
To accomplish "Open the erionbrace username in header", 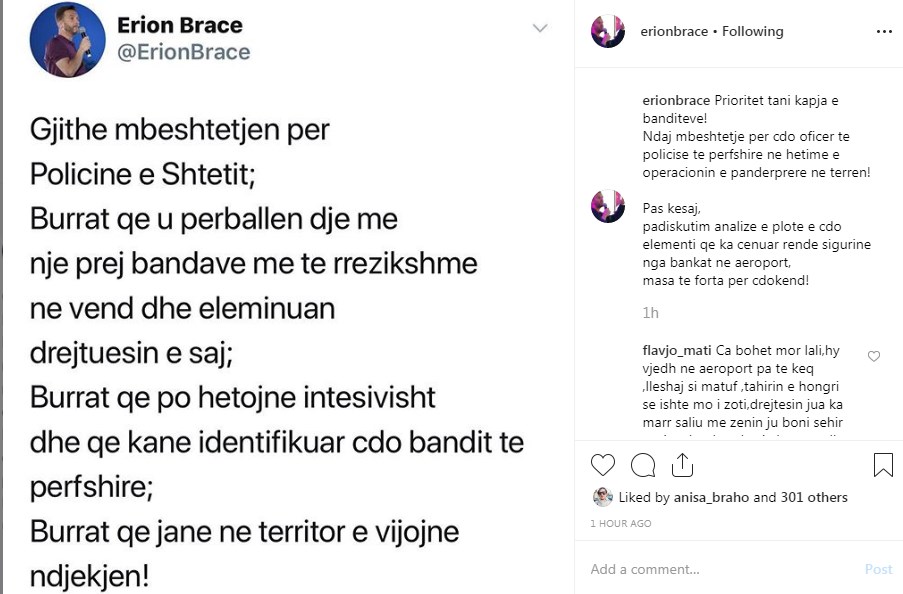I will 673,32.
